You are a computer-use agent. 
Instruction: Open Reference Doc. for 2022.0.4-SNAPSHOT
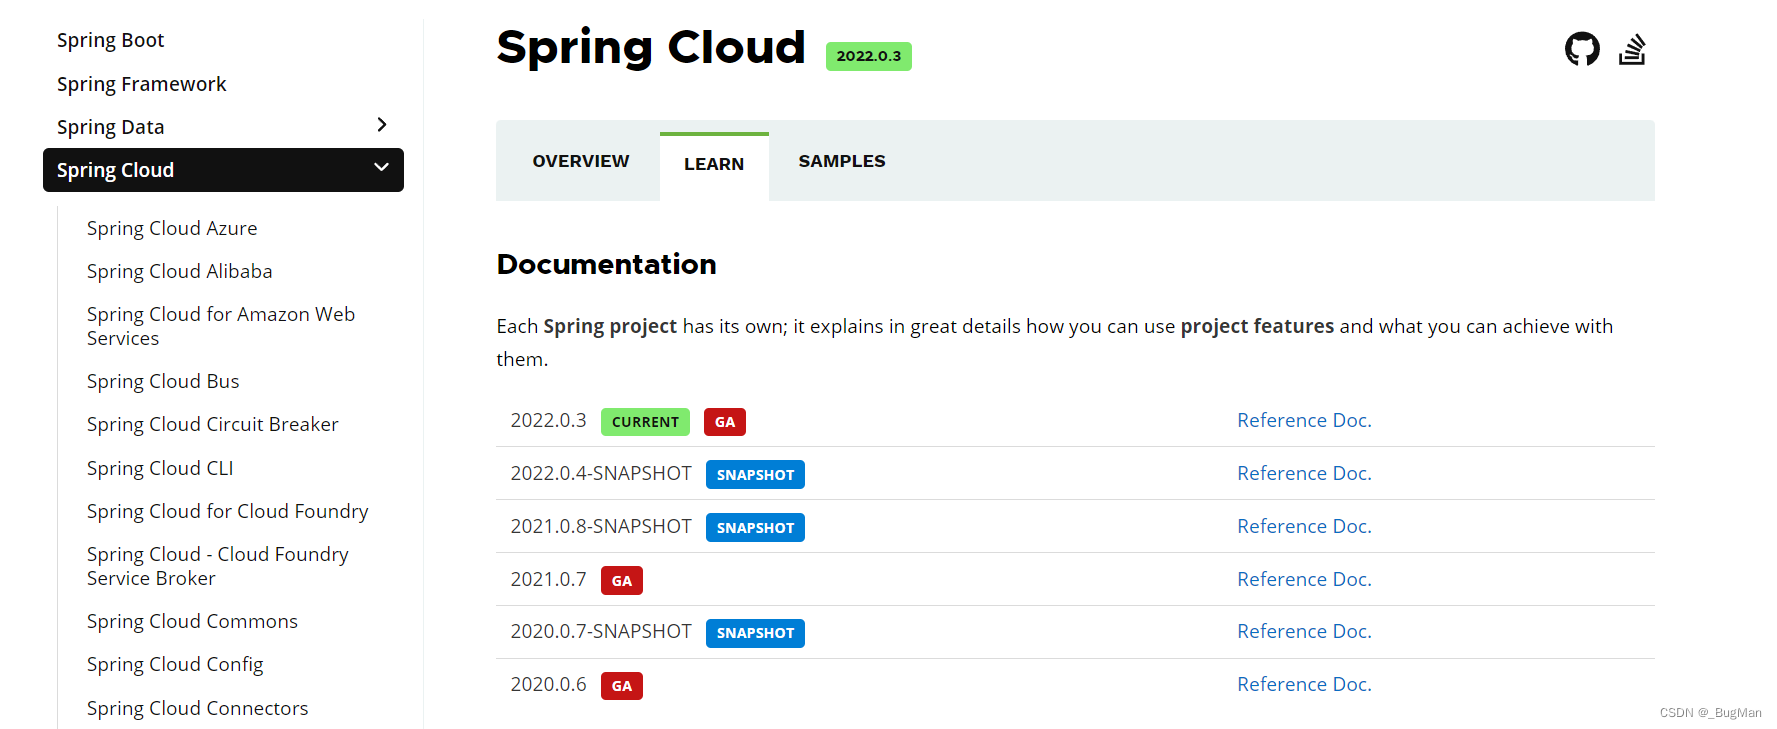point(1304,474)
